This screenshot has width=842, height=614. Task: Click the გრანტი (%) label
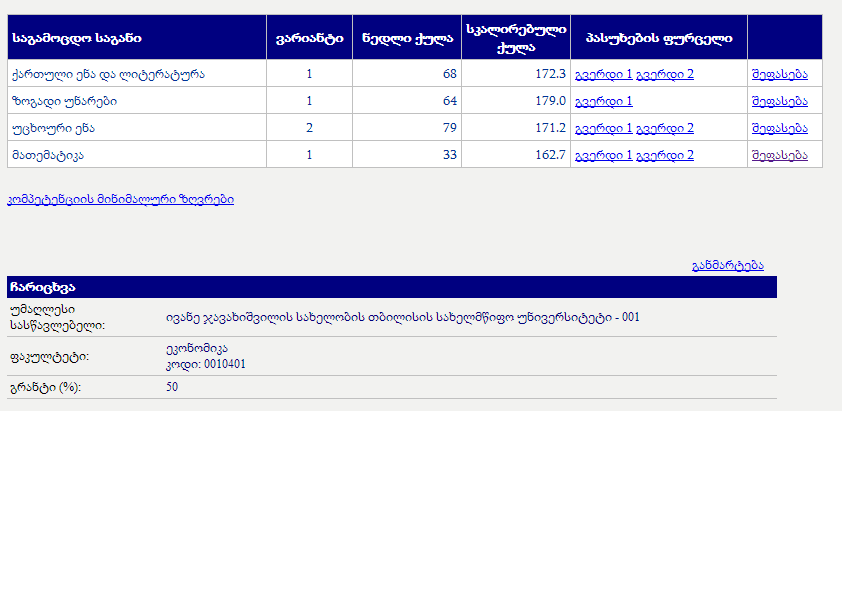45,387
